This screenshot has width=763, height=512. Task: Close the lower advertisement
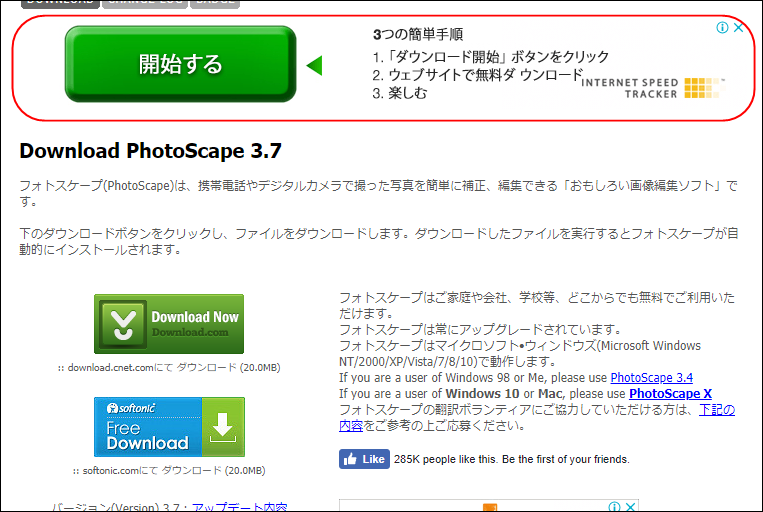pos(630,507)
